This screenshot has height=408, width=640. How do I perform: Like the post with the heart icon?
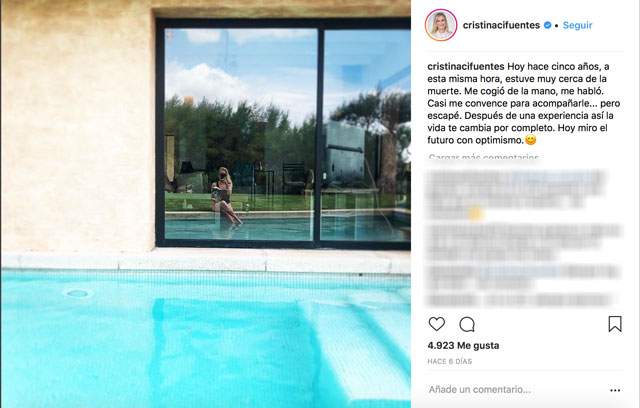coord(437,324)
